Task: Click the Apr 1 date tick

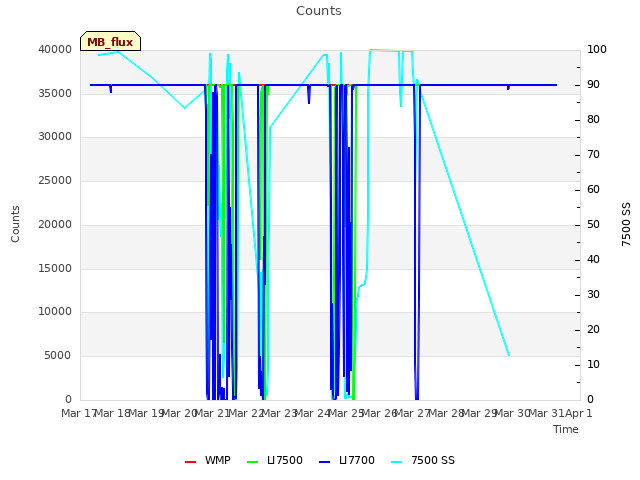Action: [x=578, y=413]
